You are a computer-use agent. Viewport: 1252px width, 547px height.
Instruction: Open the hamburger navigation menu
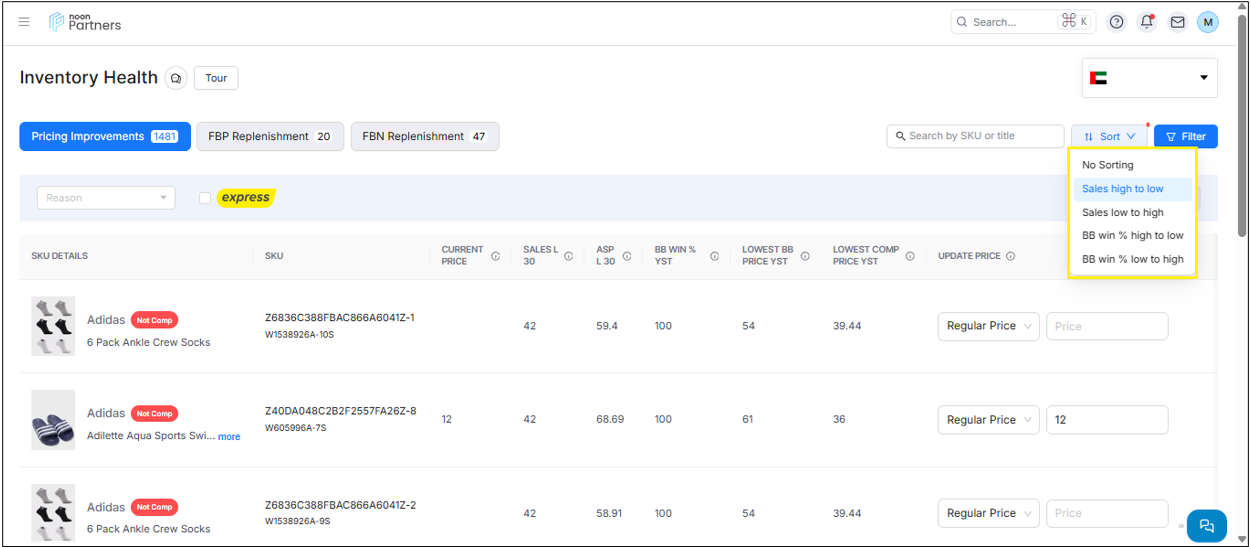pos(24,22)
